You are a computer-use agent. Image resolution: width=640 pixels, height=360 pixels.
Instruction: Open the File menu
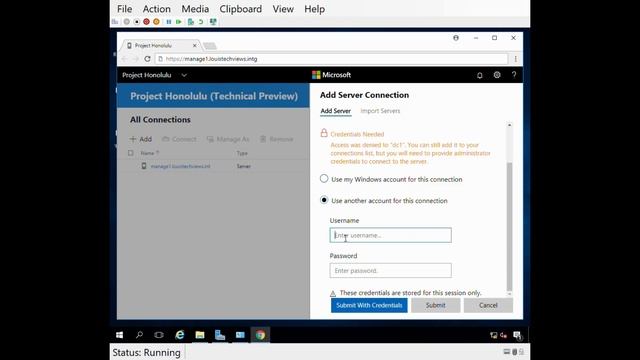click(124, 9)
